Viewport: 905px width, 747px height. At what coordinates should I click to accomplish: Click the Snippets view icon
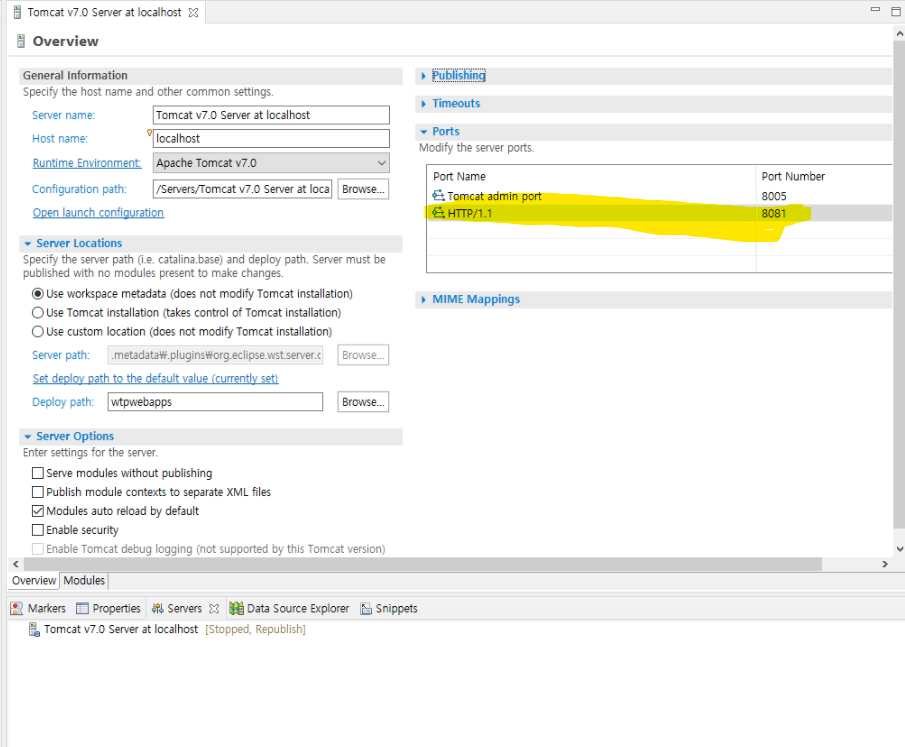tap(366, 608)
